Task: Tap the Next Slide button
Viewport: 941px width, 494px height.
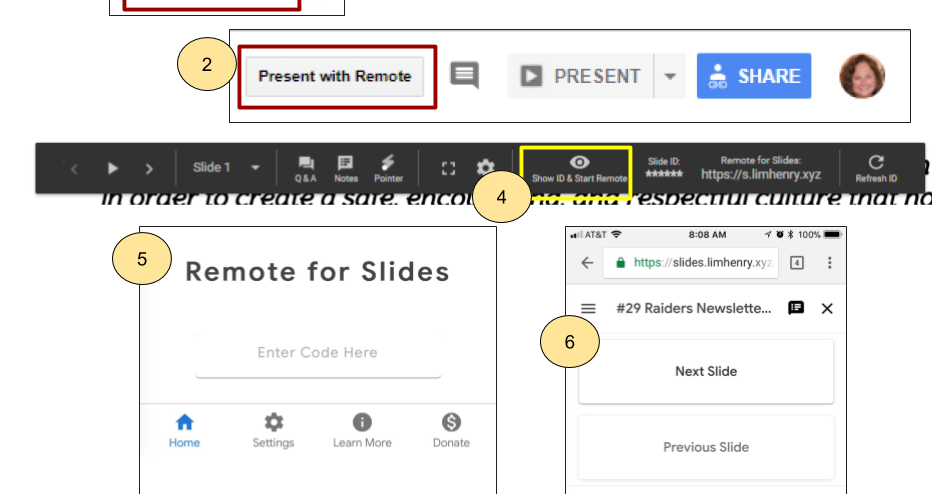Action: tap(706, 372)
